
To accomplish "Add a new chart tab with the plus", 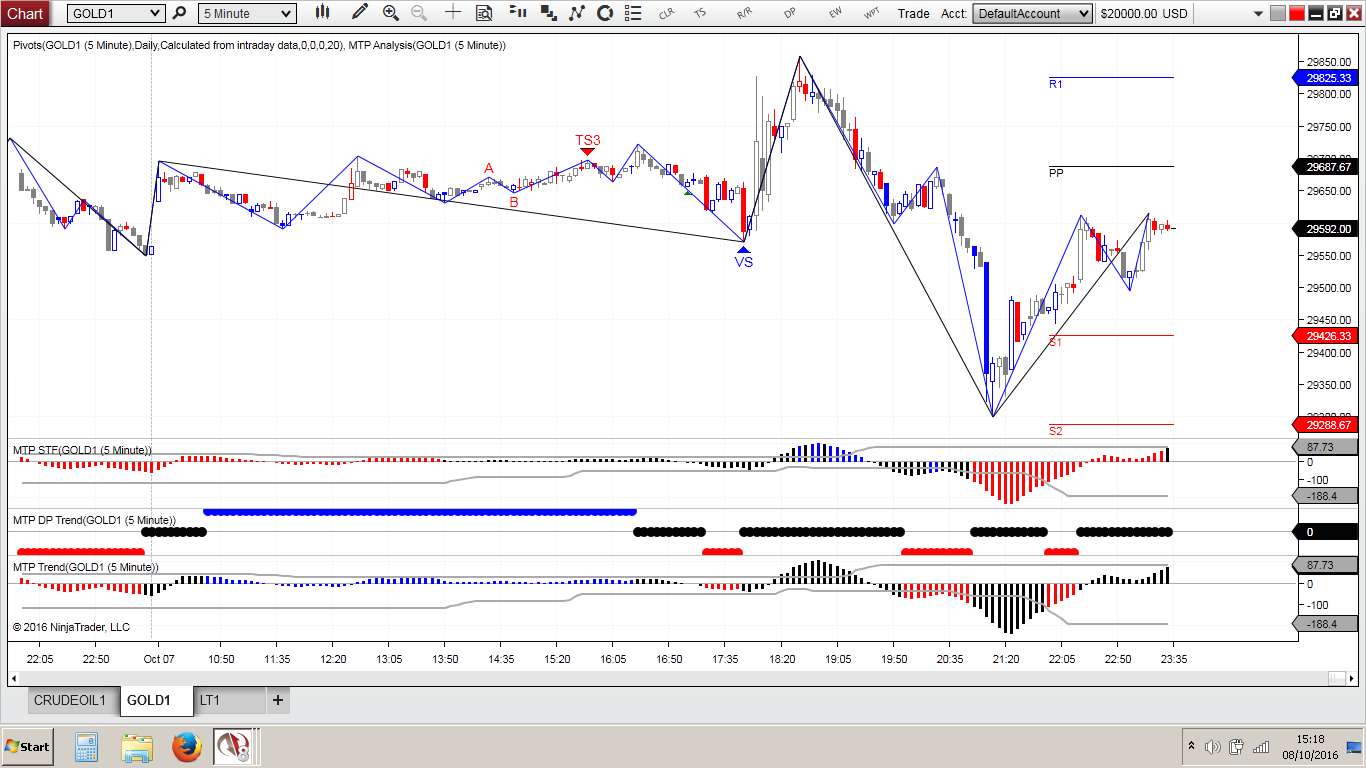I will pyautogui.click(x=277, y=700).
